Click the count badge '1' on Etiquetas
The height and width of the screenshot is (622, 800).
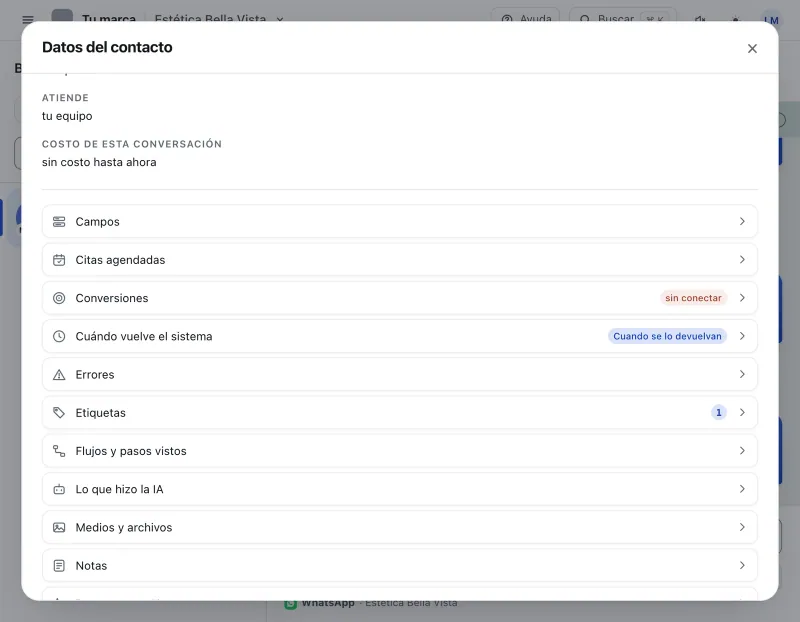(719, 413)
